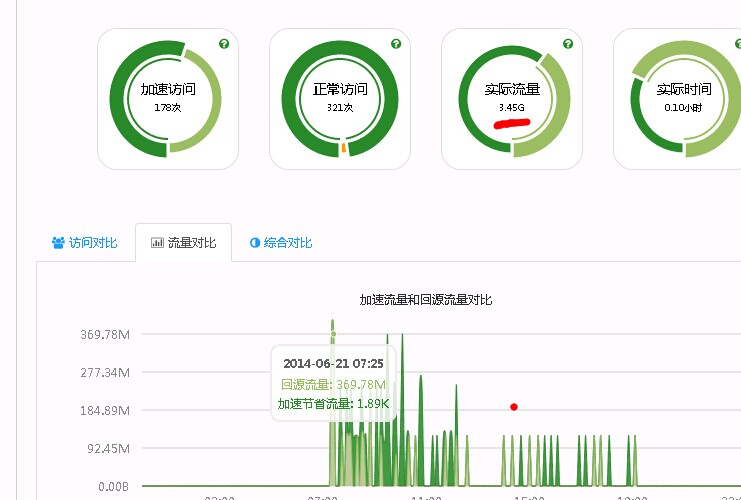Open the 访问对比 tab

pos(85,242)
